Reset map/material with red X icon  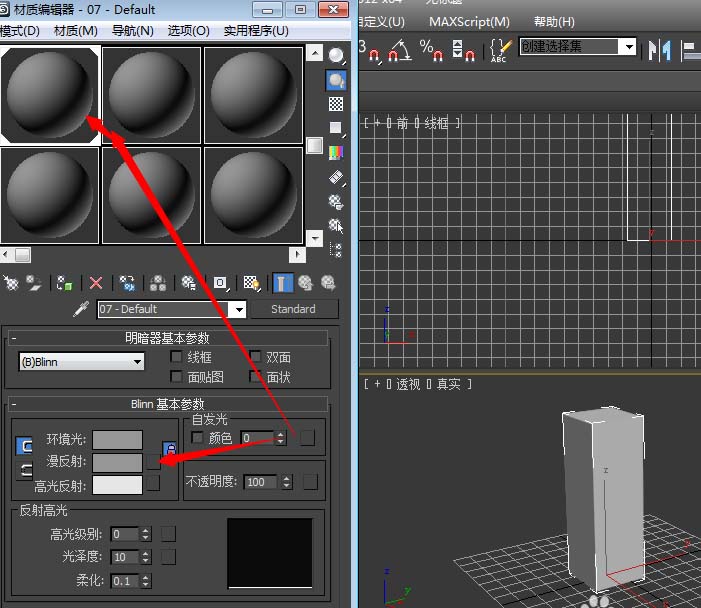96,283
